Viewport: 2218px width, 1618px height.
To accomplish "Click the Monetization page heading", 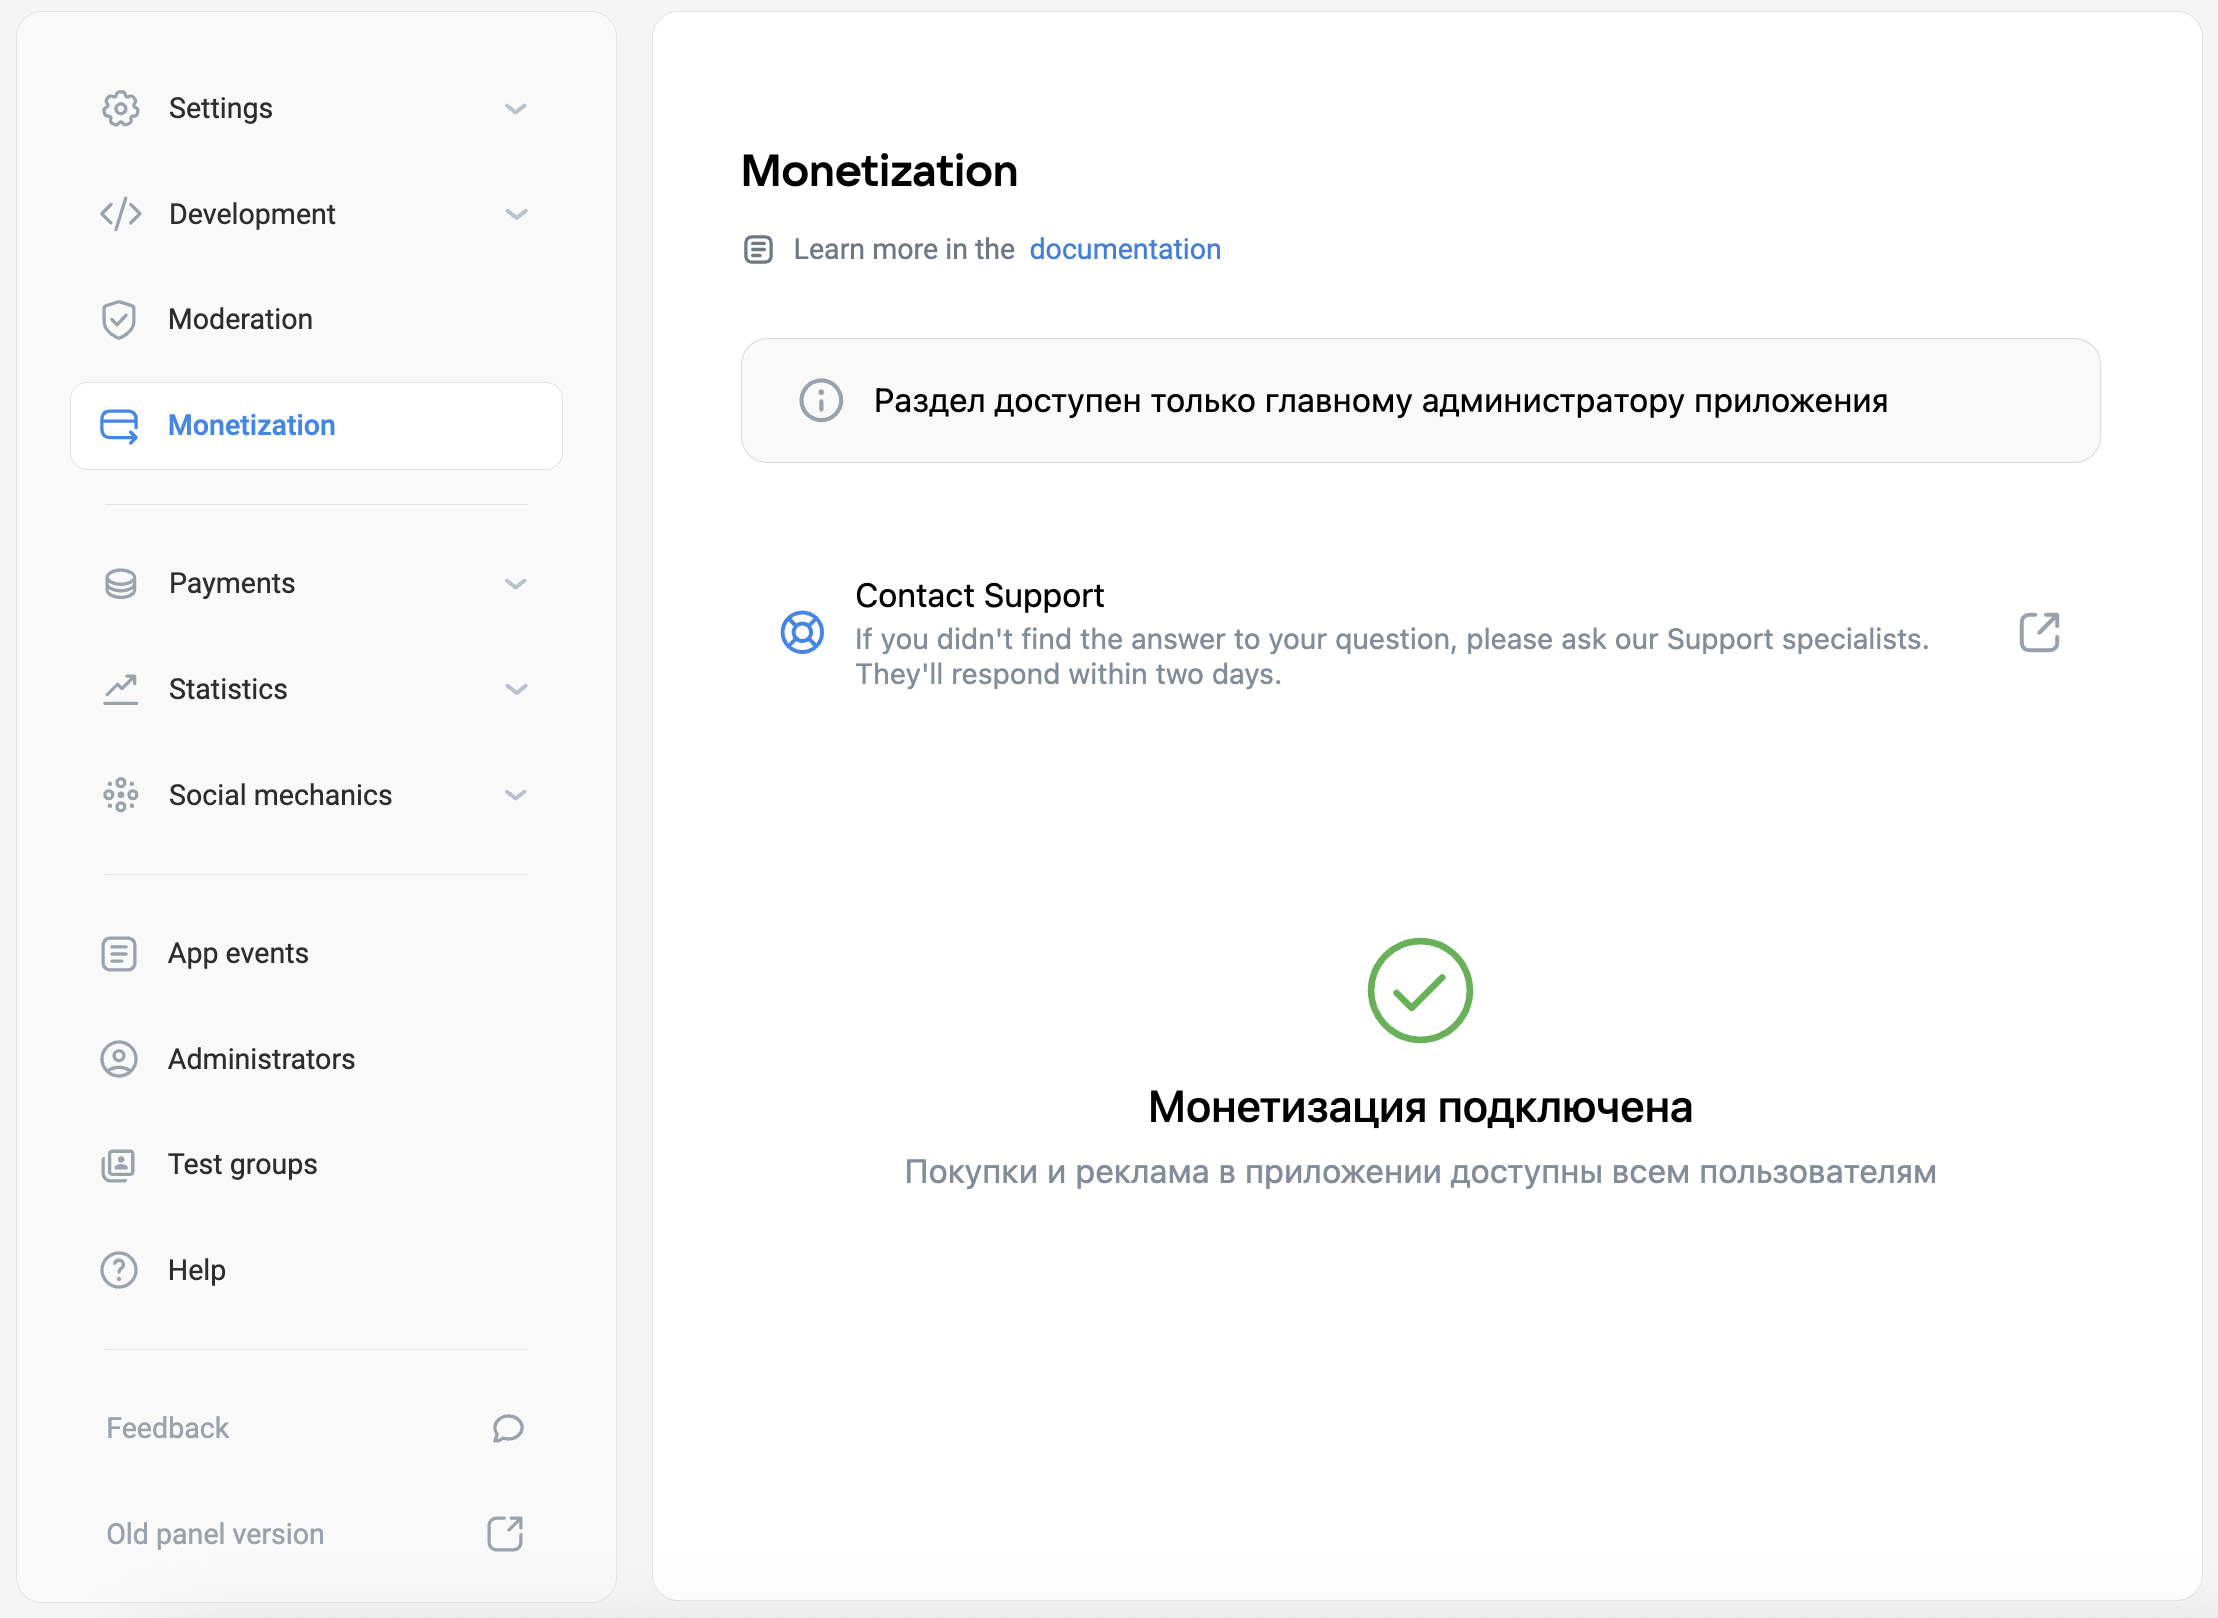I will pyautogui.click(x=879, y=171).
